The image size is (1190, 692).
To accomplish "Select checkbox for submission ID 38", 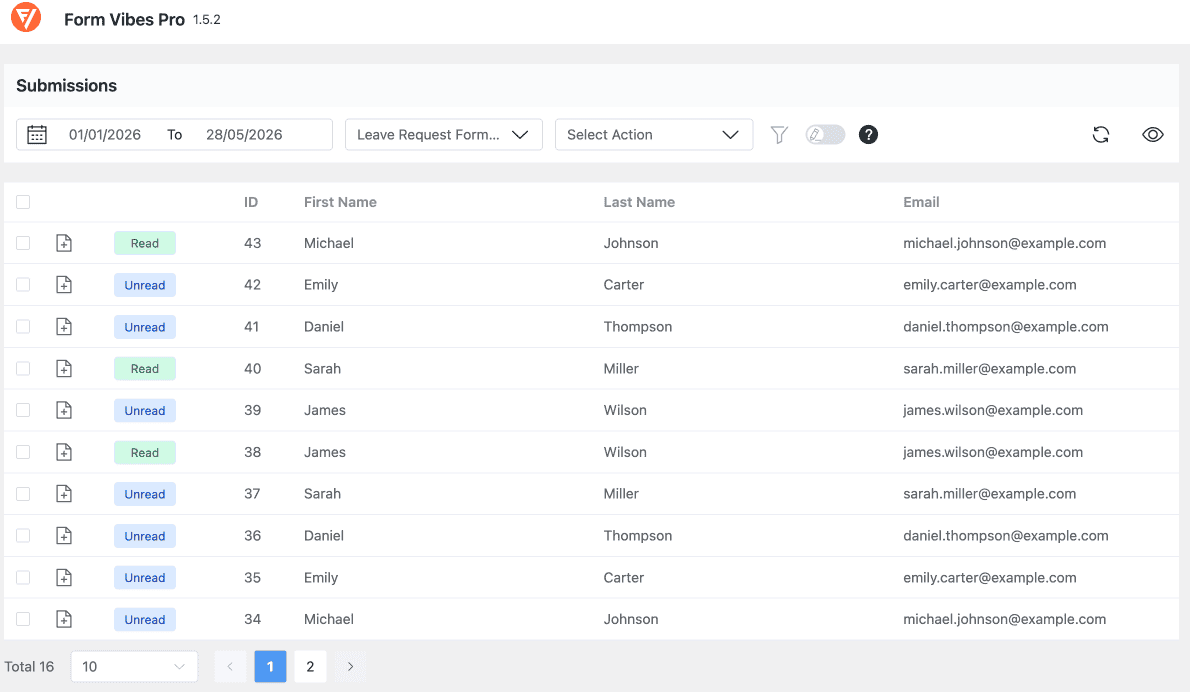I will 24,452.
